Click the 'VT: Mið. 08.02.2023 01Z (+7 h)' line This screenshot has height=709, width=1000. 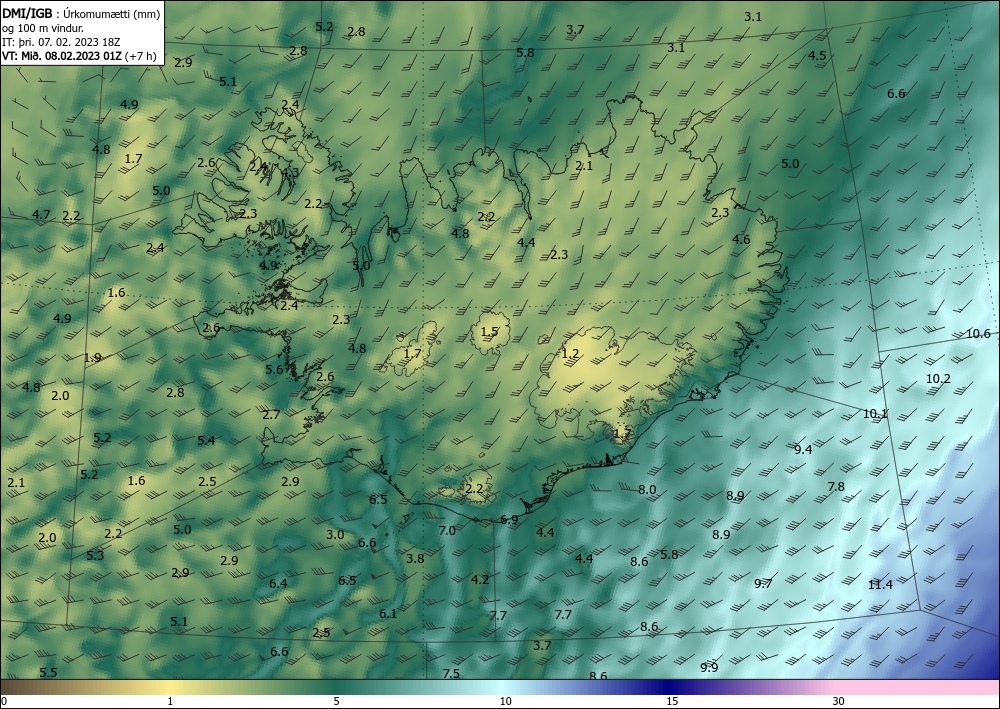[x=80, y=56]
